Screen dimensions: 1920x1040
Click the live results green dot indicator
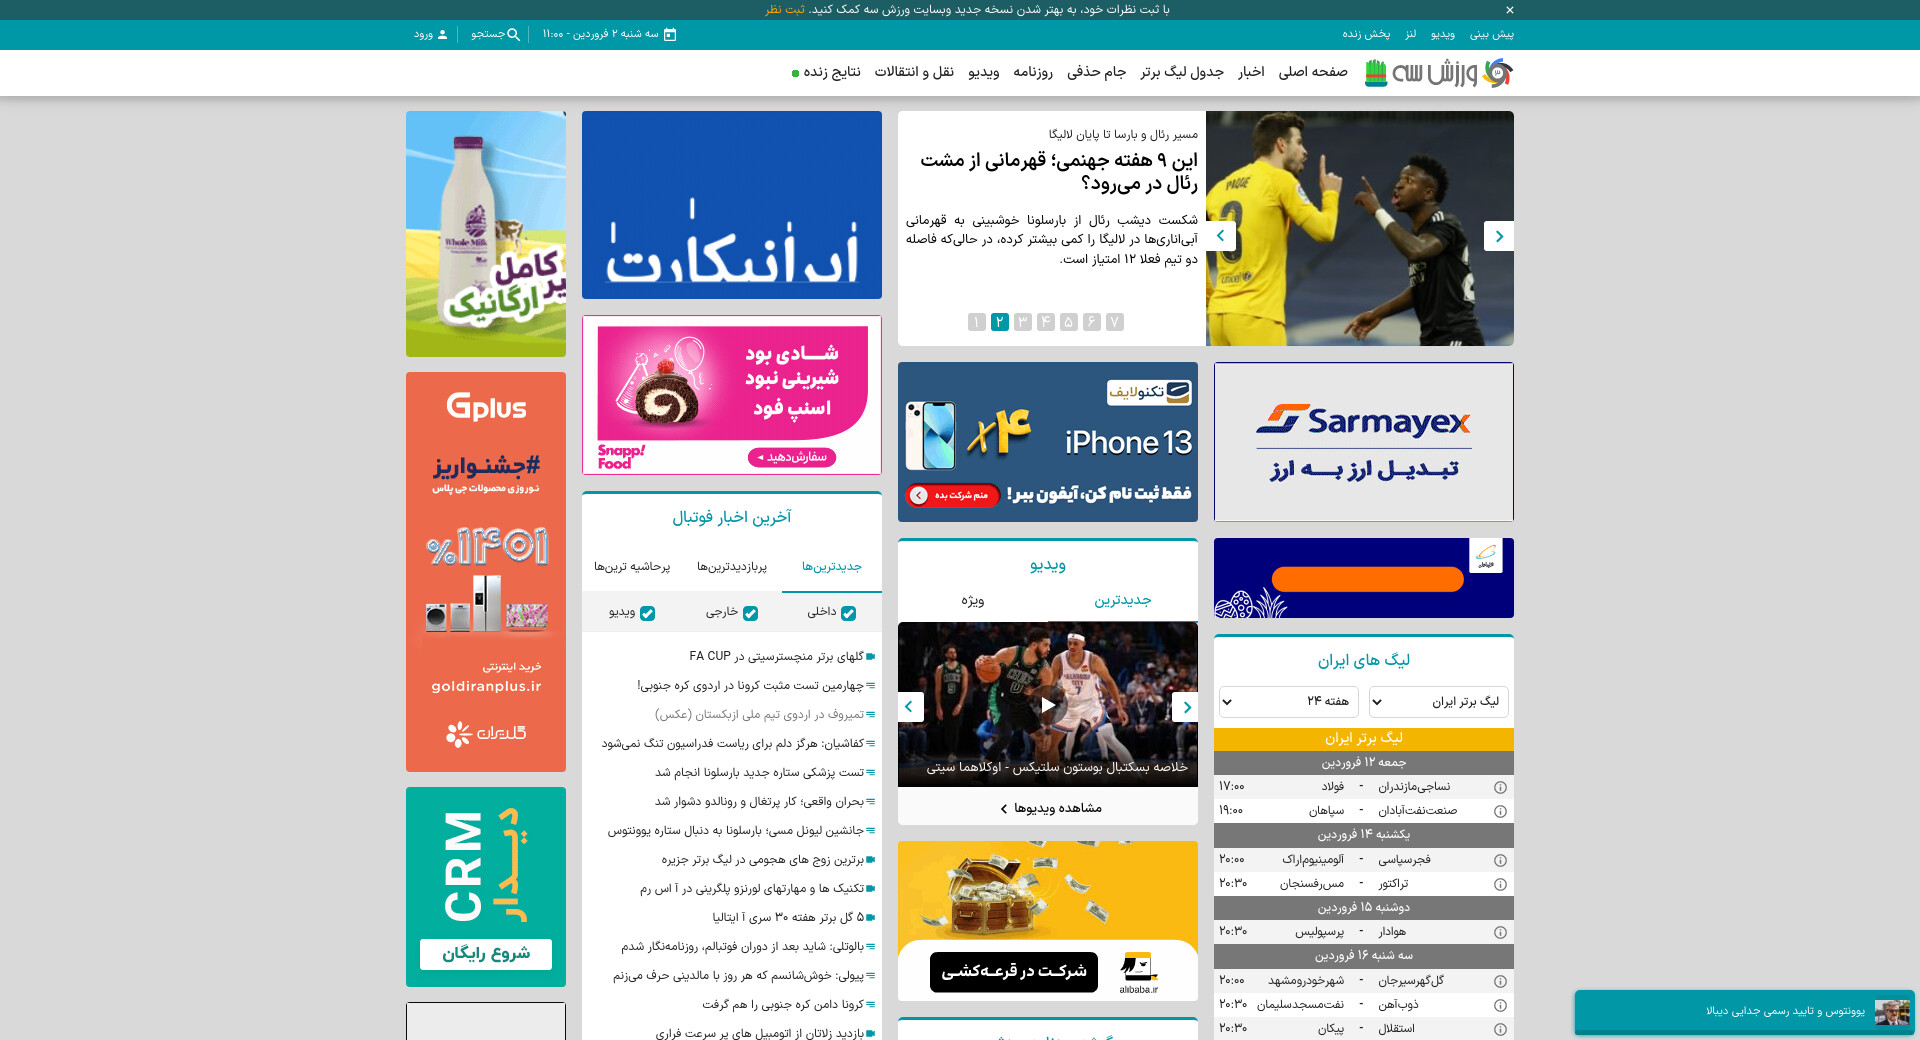tap(795, 73)
